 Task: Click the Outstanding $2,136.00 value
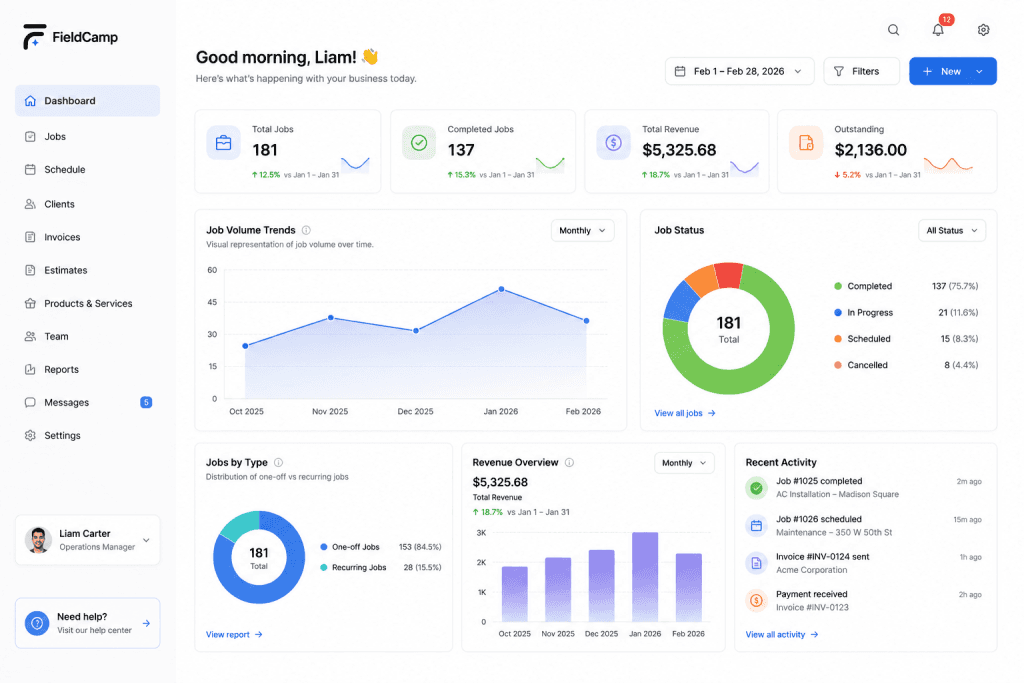click(871, 150)
